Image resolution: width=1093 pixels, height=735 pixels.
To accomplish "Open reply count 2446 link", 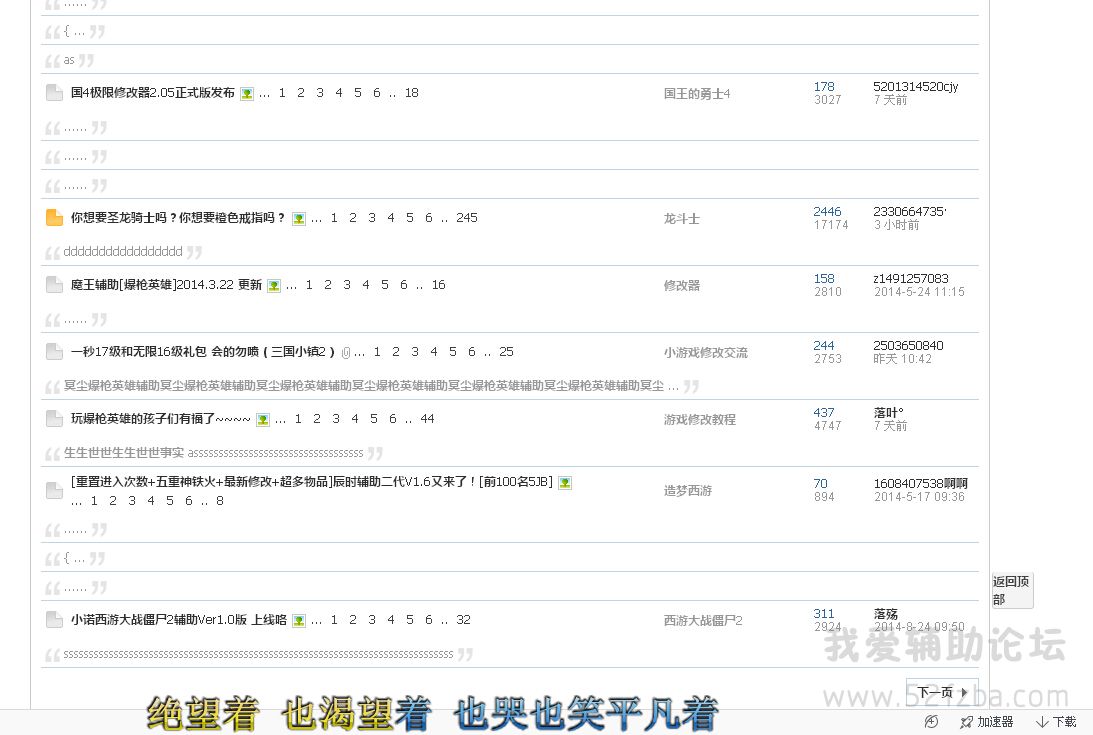I will point(827,211).
